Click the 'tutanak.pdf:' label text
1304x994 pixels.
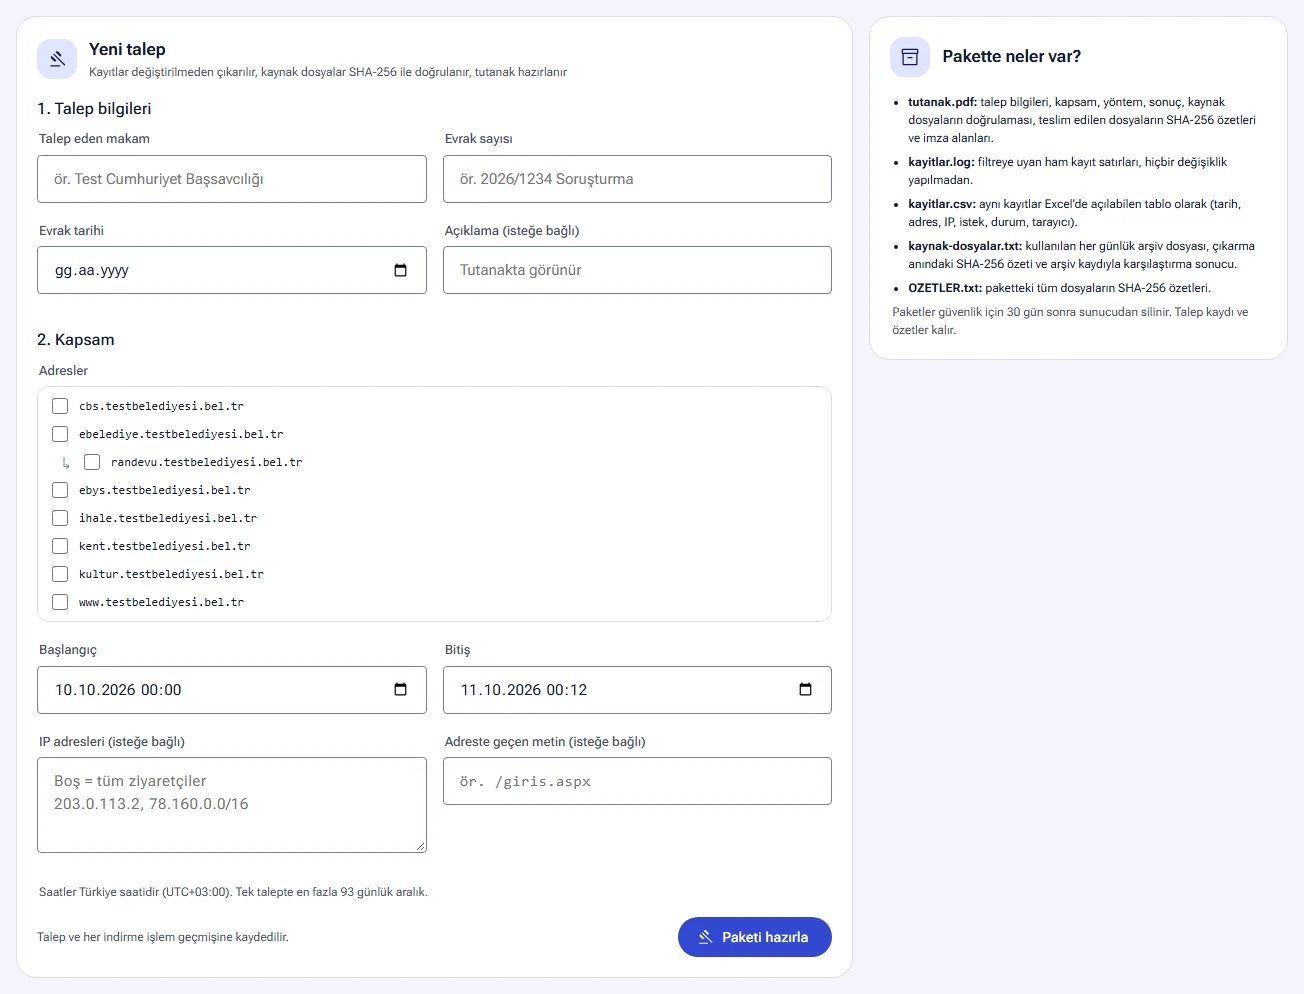942,102
